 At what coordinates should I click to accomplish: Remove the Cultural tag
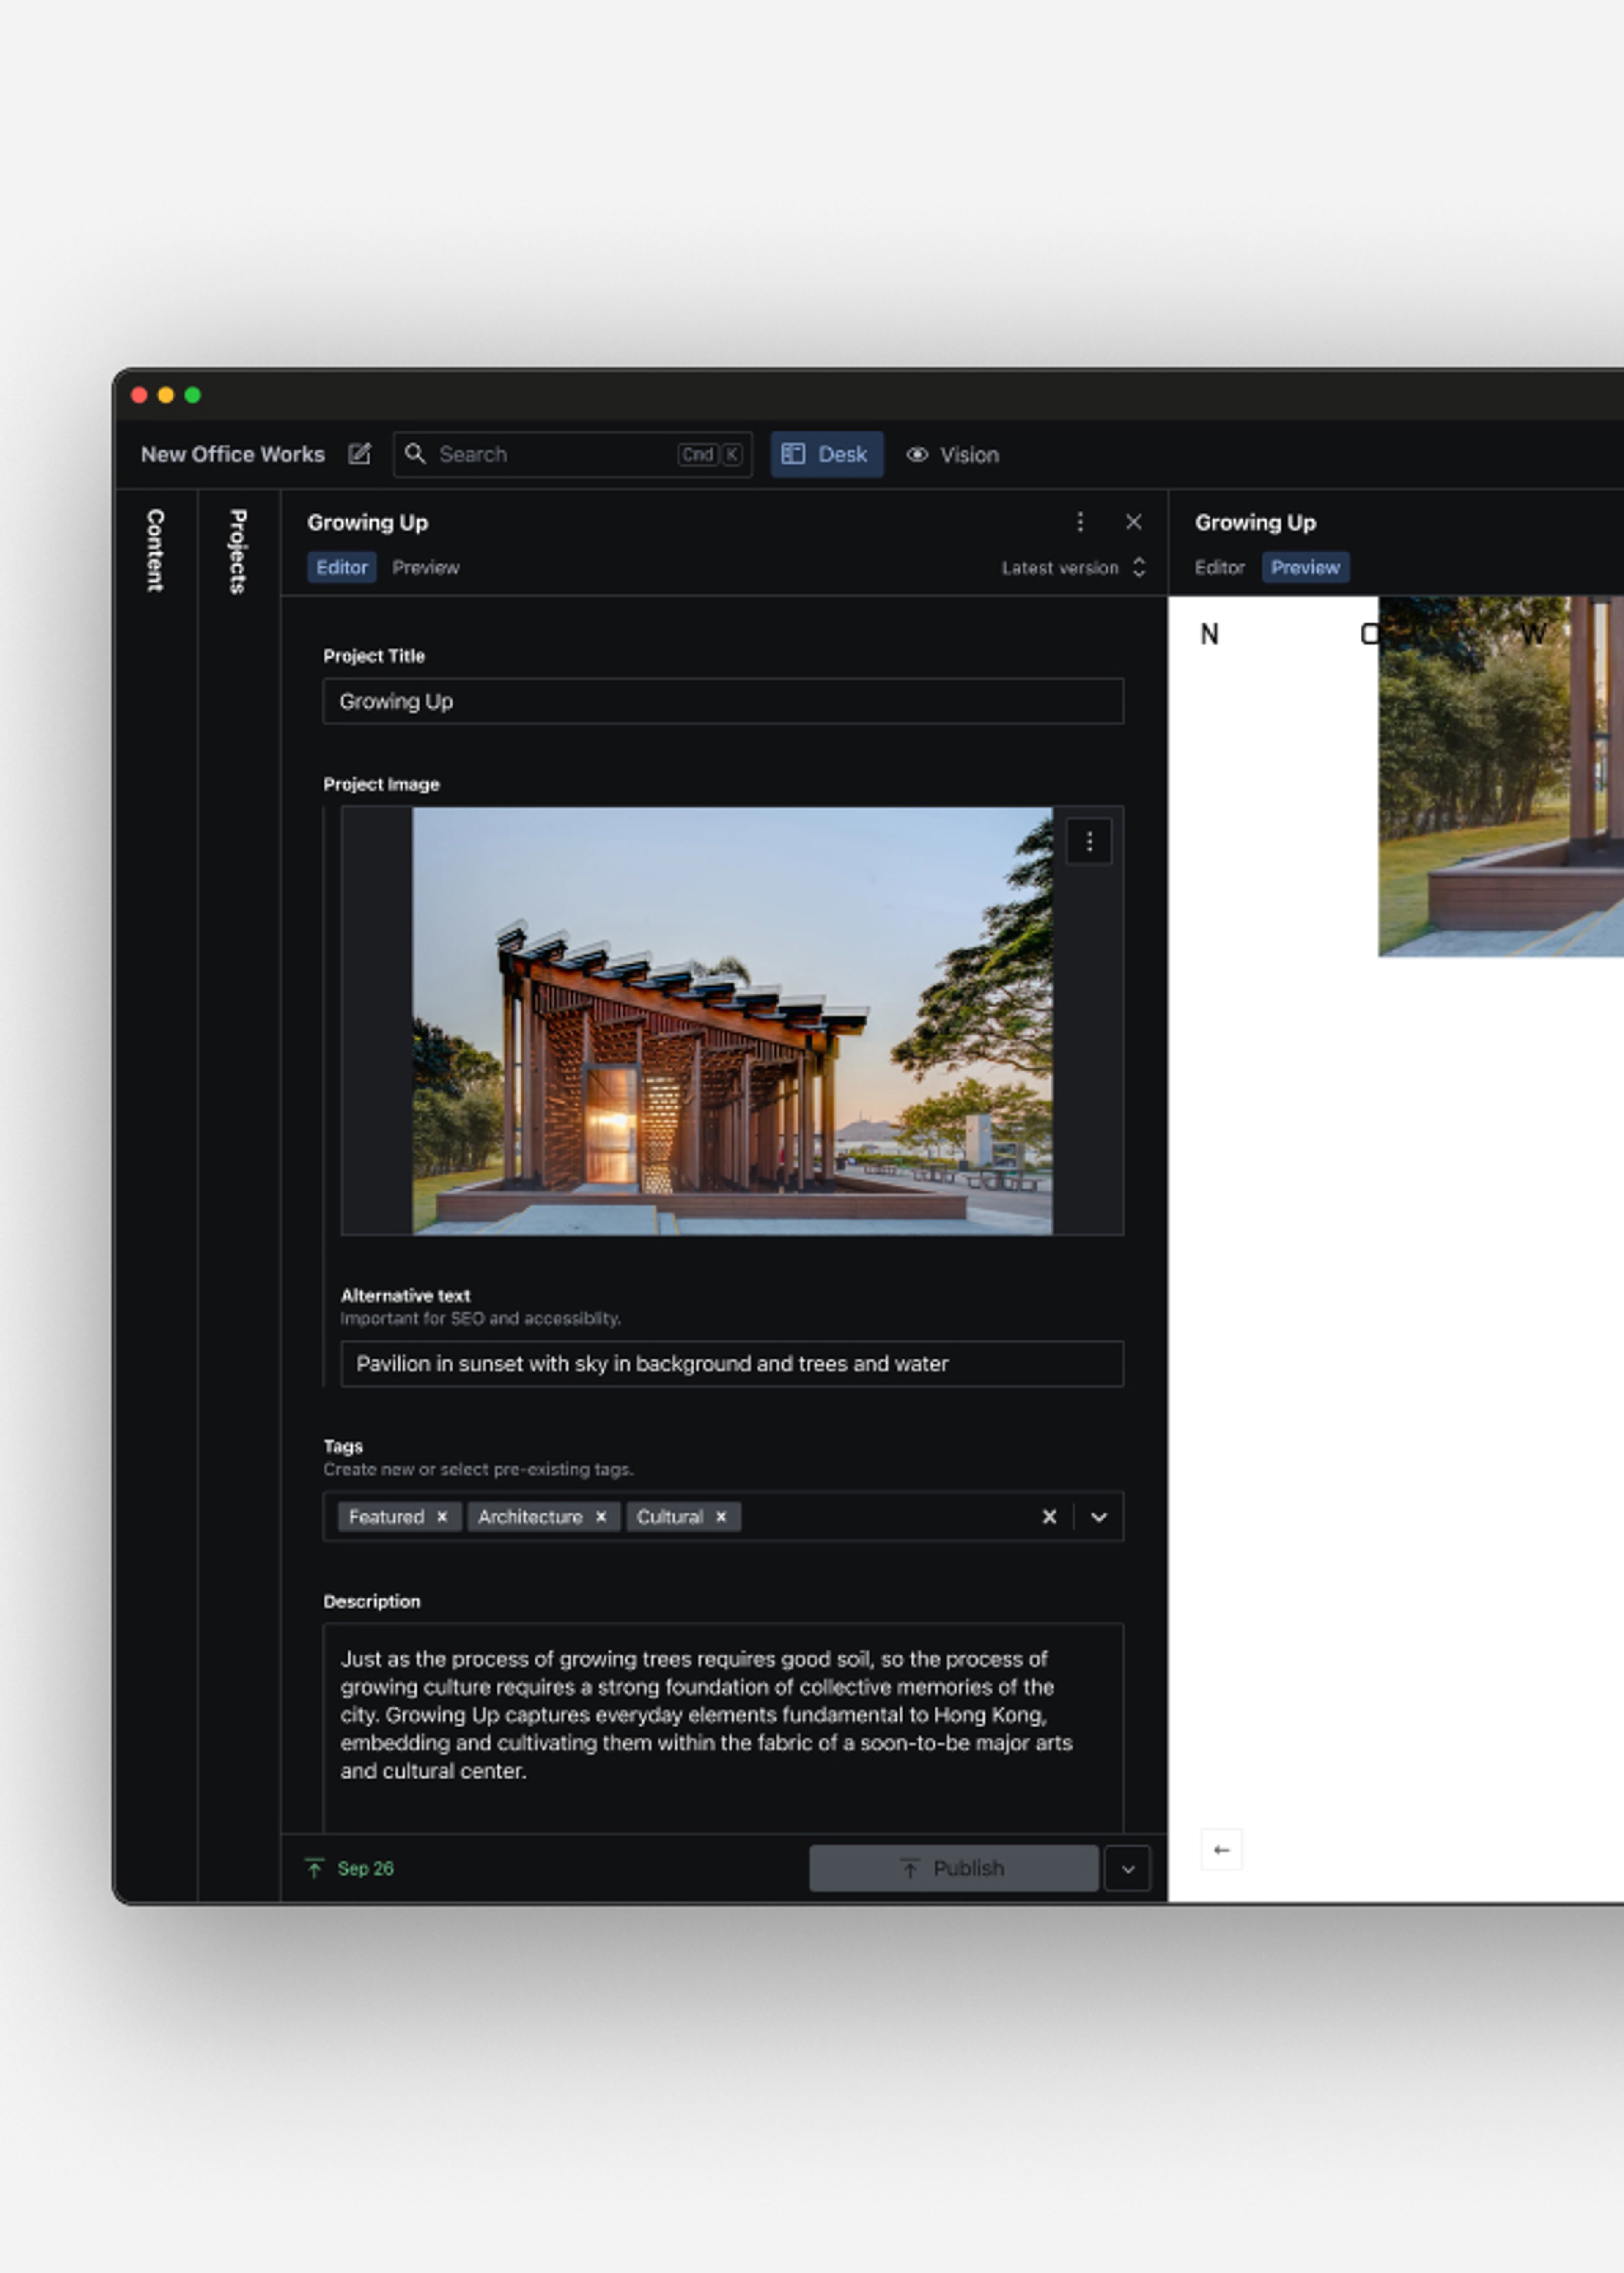pyautogui.click(x=721, y=1517)
